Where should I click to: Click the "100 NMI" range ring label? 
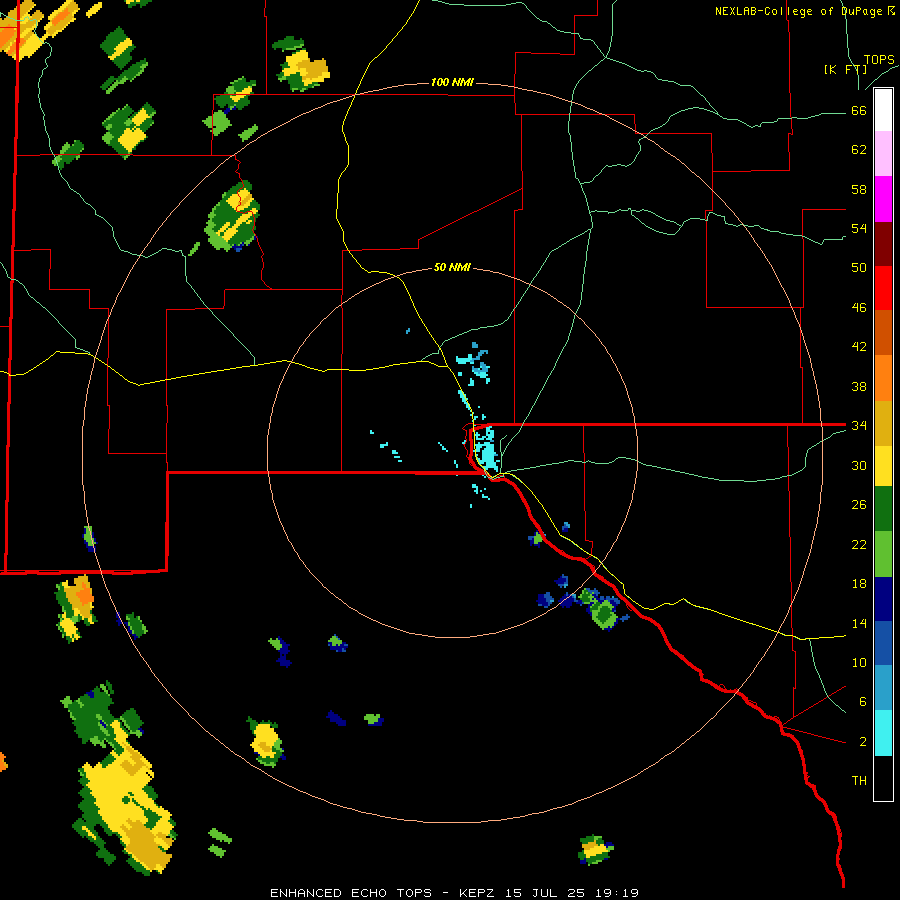pos(452,82)
